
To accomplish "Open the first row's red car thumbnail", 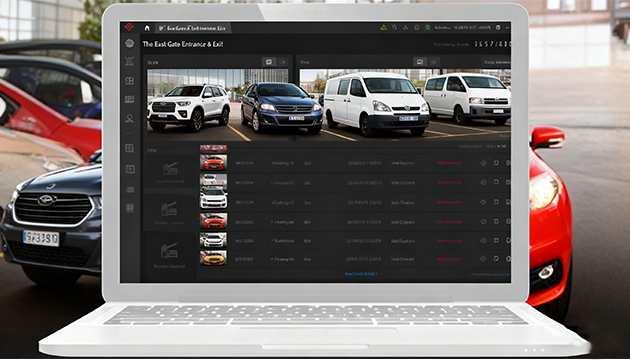I will click(213, 163).
